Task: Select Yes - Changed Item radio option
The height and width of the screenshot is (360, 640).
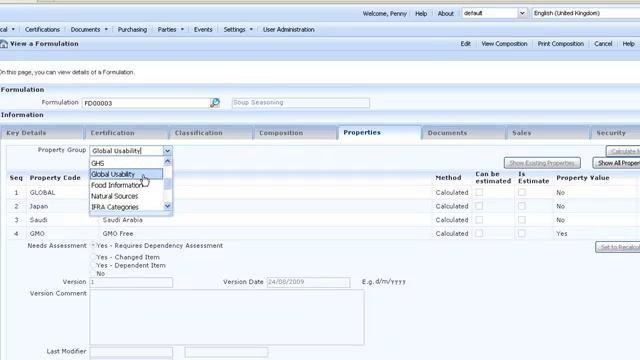Action: point(93,257)
